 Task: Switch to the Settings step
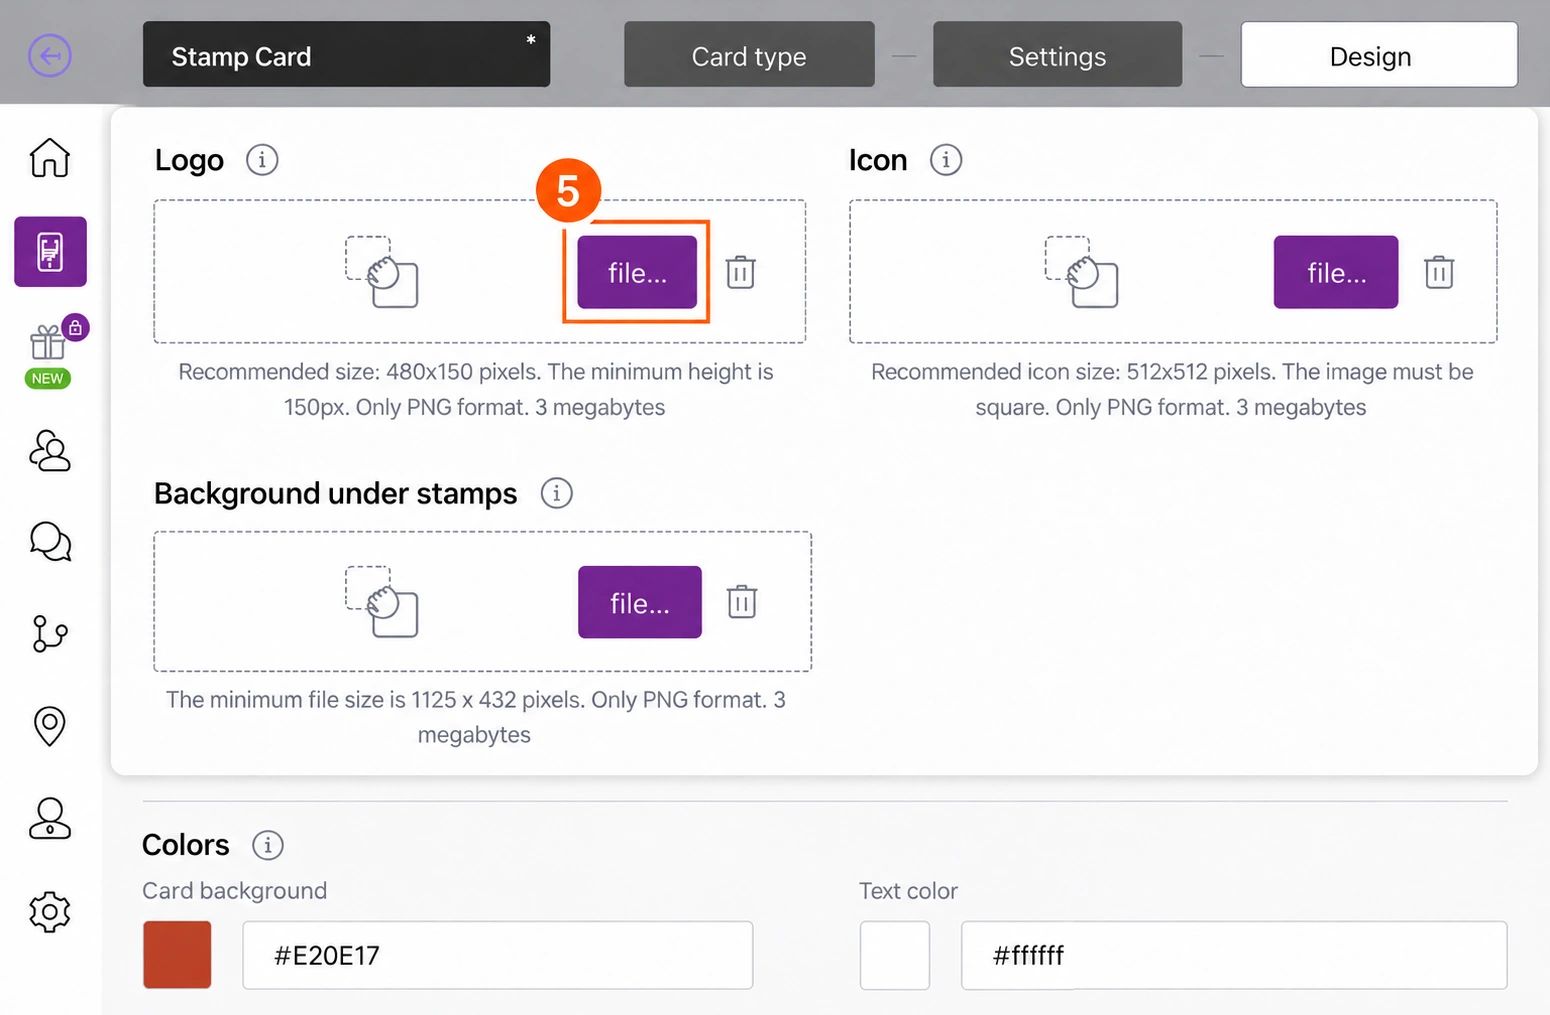click(x=1057, y=55)
